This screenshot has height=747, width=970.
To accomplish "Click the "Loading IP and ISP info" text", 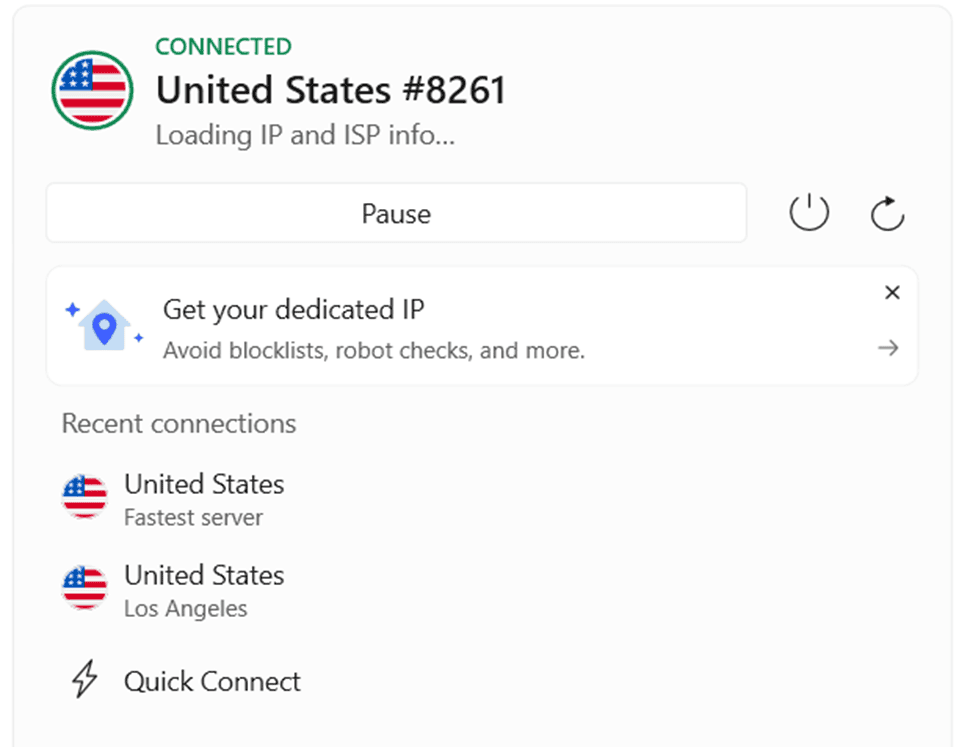I will point(305,135).
